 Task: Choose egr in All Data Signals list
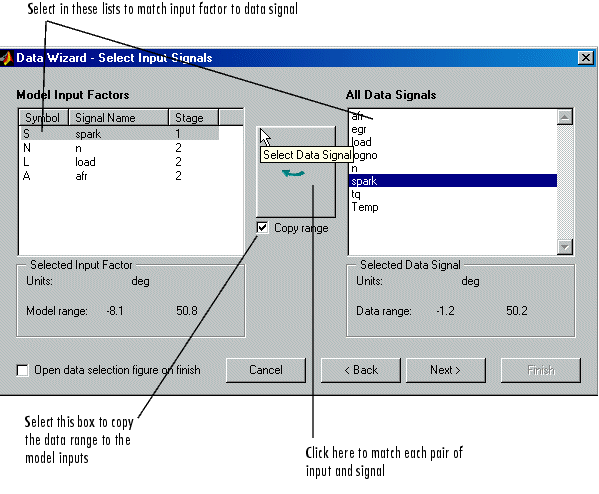coord(453,129)
